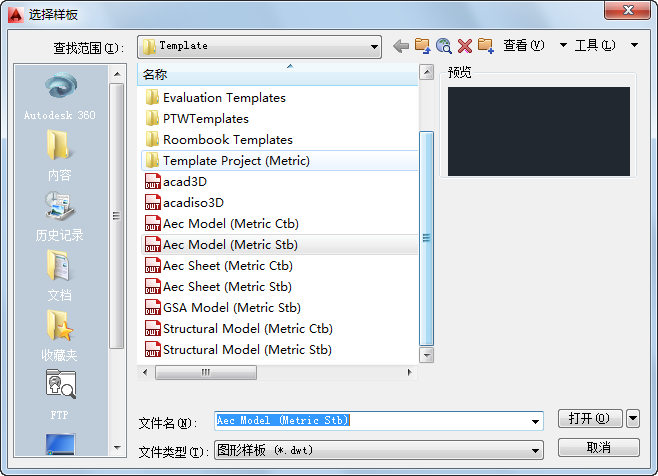The width and height of the screenshot is (658, 476).
Task: Click the 取消 cancel button
Action: (x=598, y=447)
